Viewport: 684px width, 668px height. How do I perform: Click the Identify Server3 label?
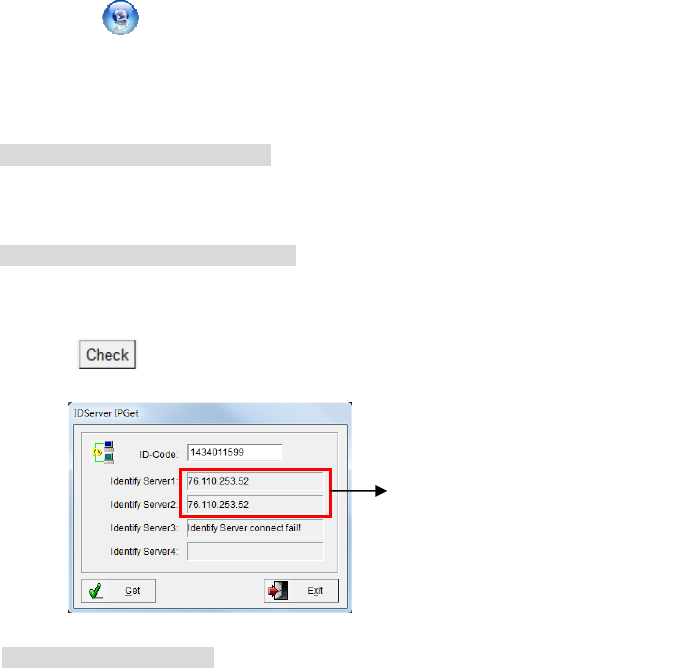pyautogui.click(x=144, y=528)
